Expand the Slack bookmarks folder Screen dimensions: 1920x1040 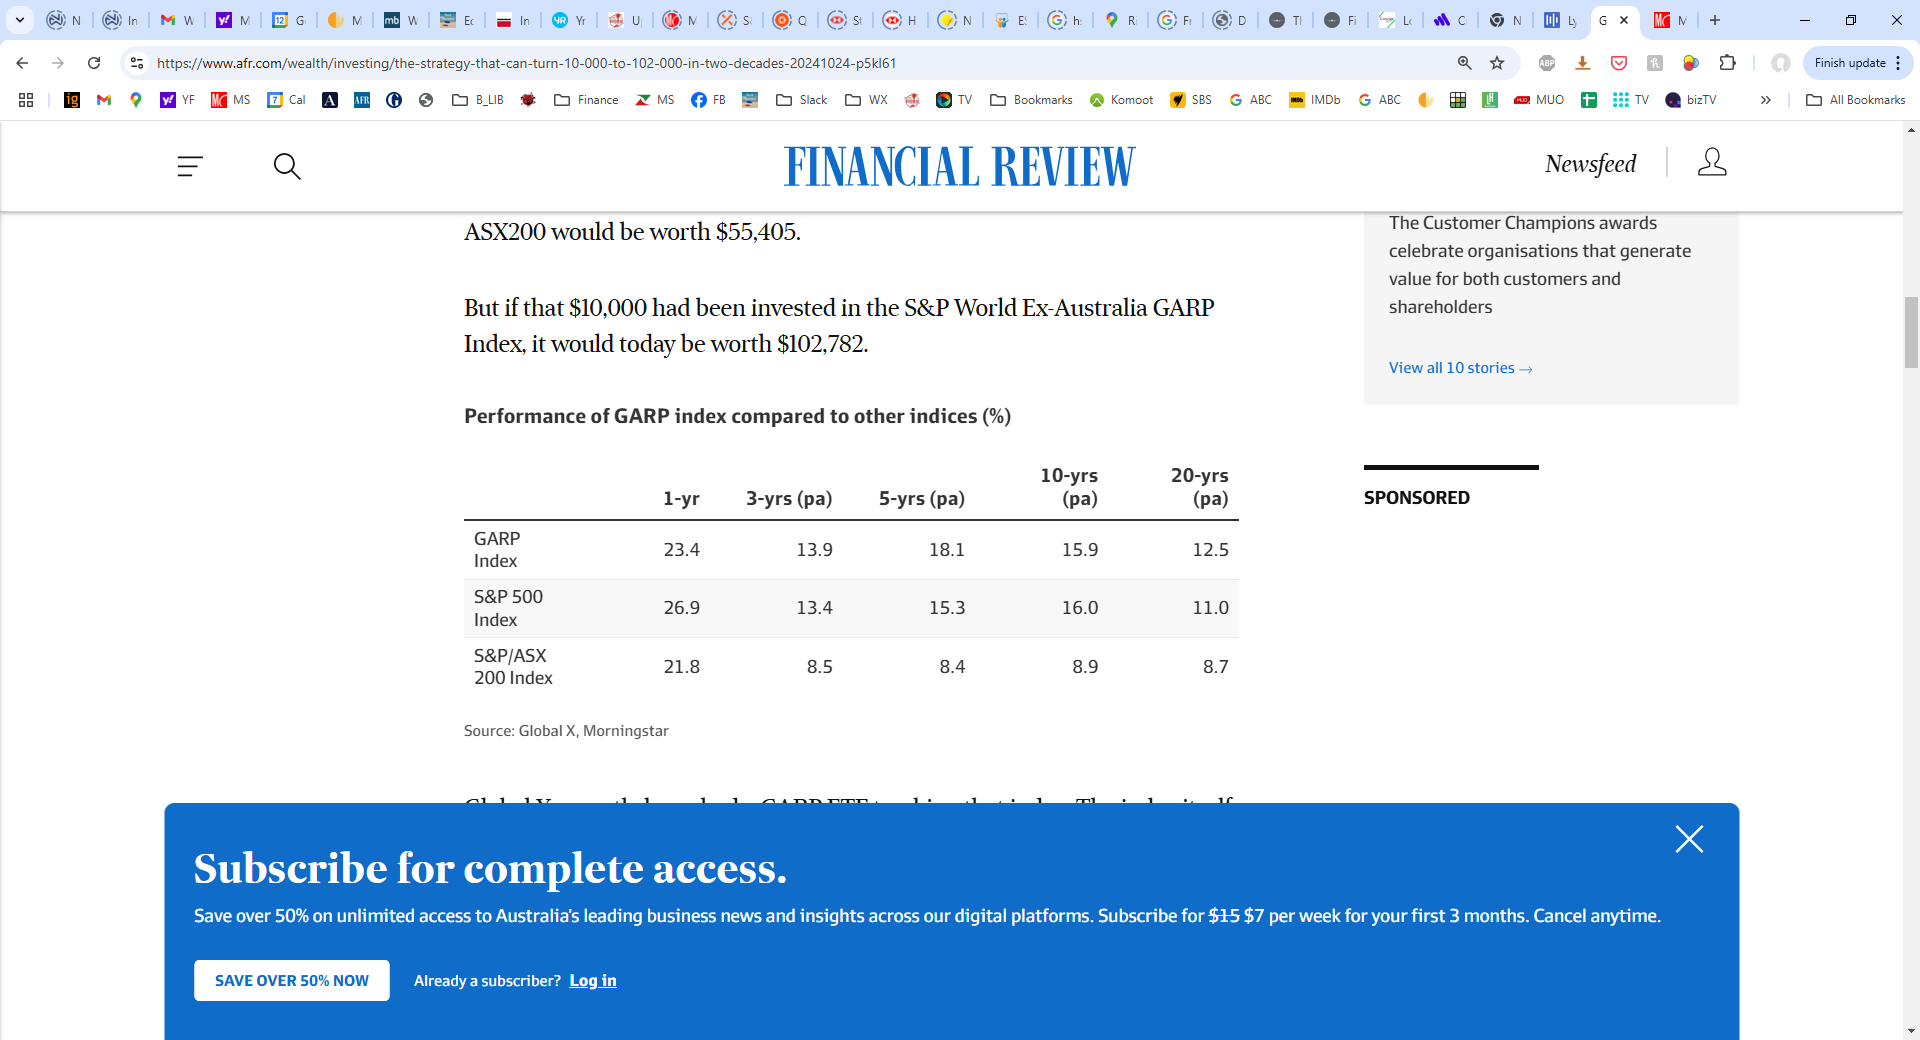coord(802,100)
